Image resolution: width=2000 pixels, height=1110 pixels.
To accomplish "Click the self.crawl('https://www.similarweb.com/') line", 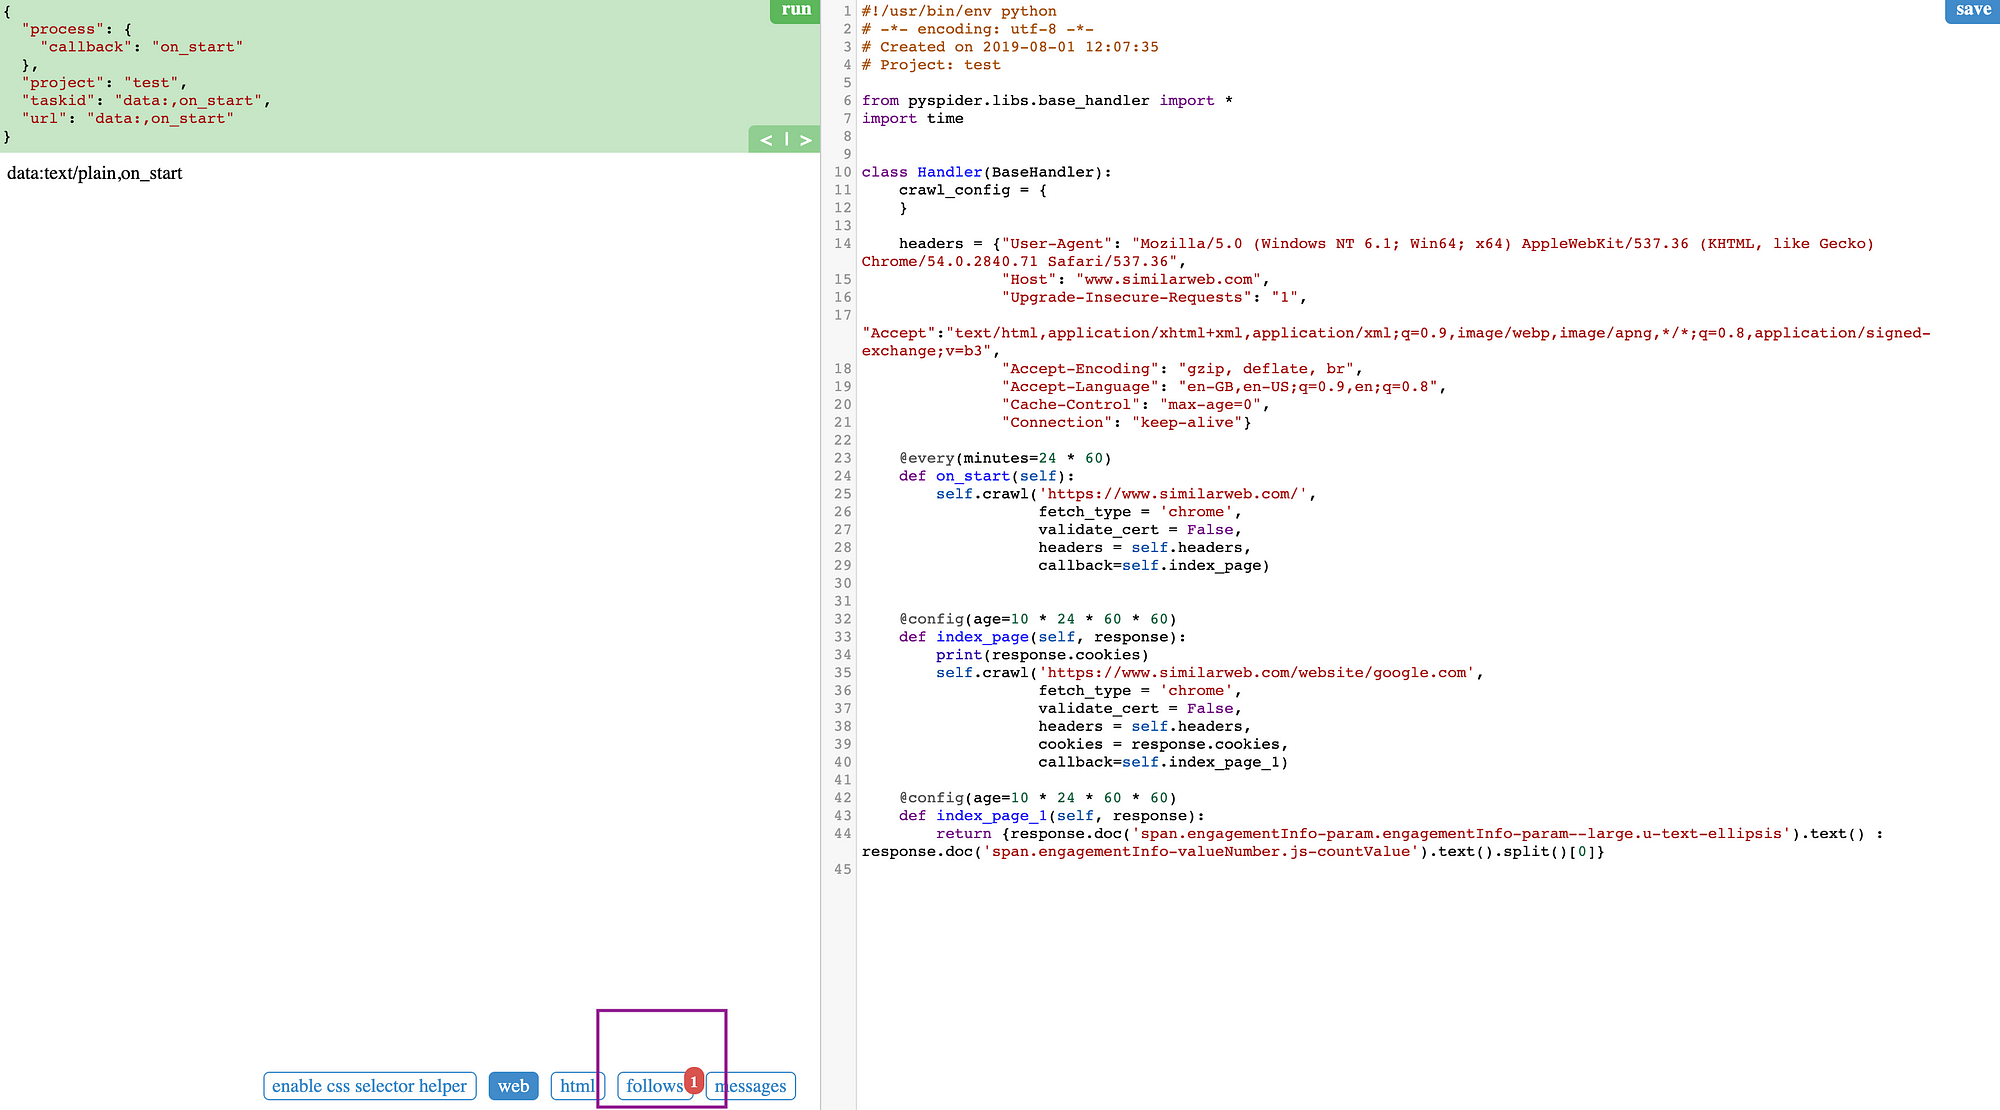I will [x=1126, y=494].
